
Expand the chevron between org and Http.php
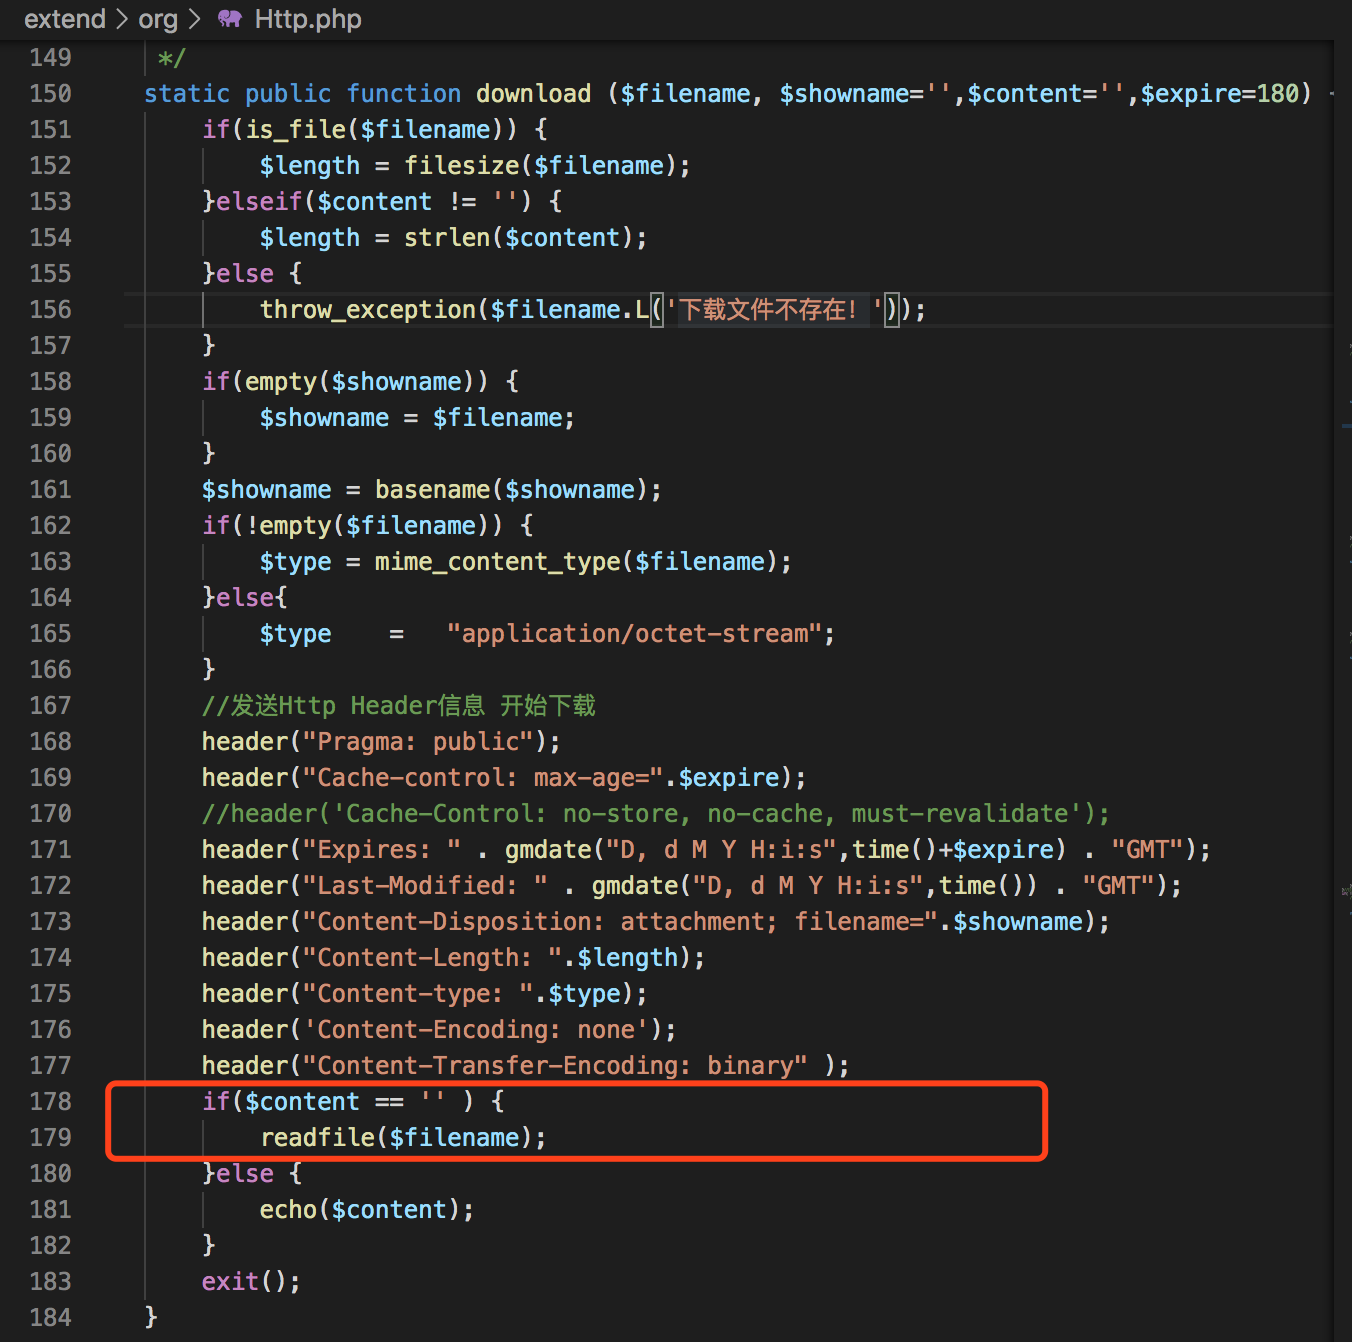[193, 19]
